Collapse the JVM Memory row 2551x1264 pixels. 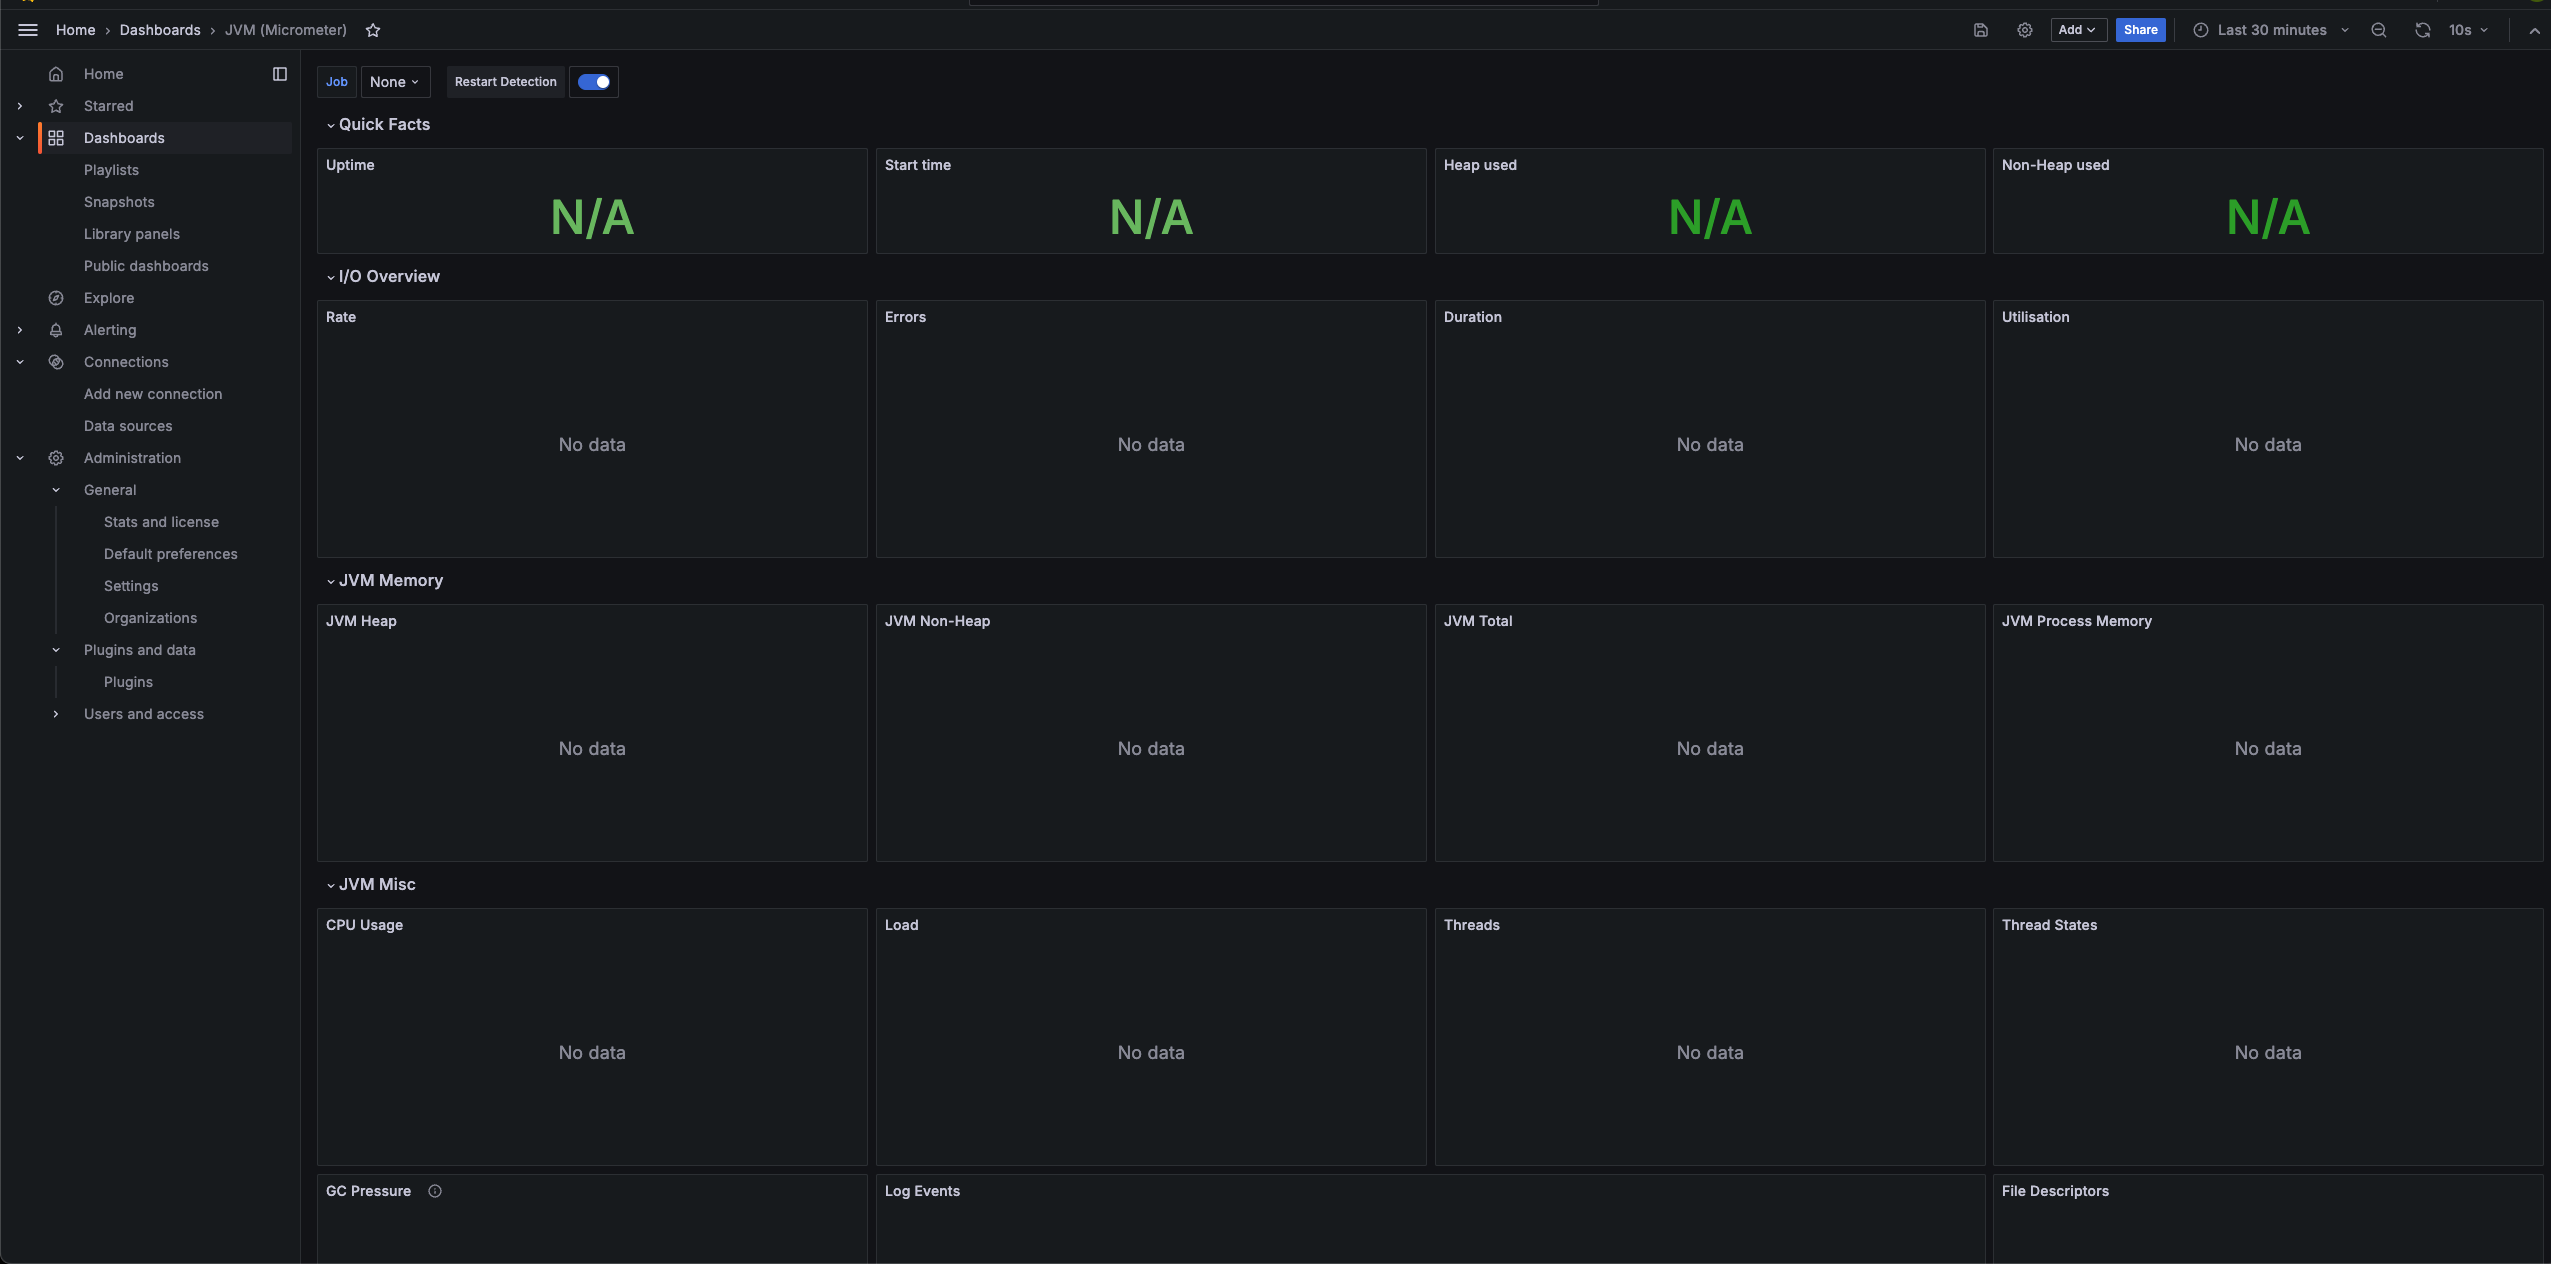click(x=331, y=581)
